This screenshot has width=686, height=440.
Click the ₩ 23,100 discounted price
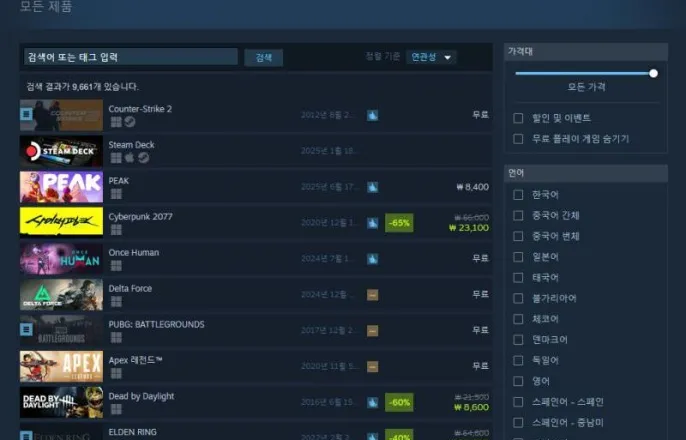point(469,228)
